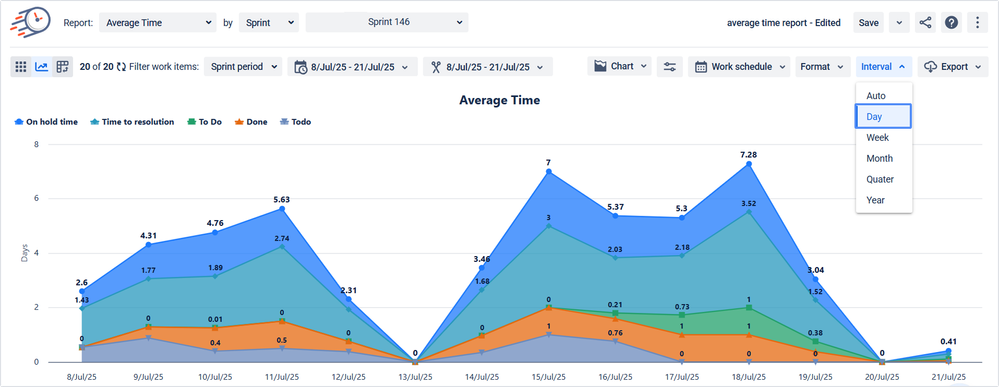Open the help question mark icon

[x=951, y=22]
